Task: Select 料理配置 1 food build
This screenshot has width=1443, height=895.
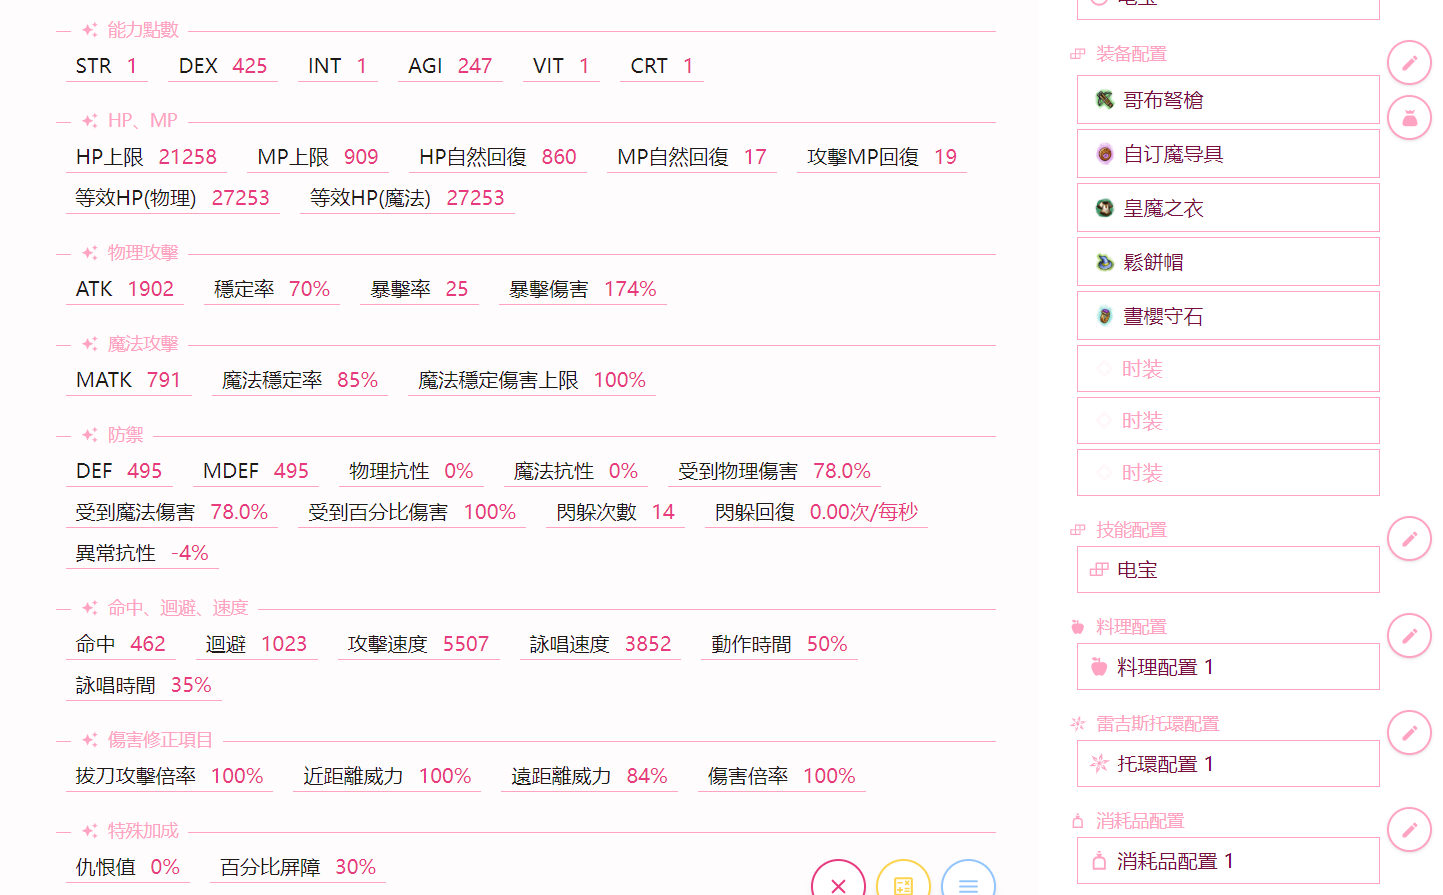Action: click(x=1227, y=667)
